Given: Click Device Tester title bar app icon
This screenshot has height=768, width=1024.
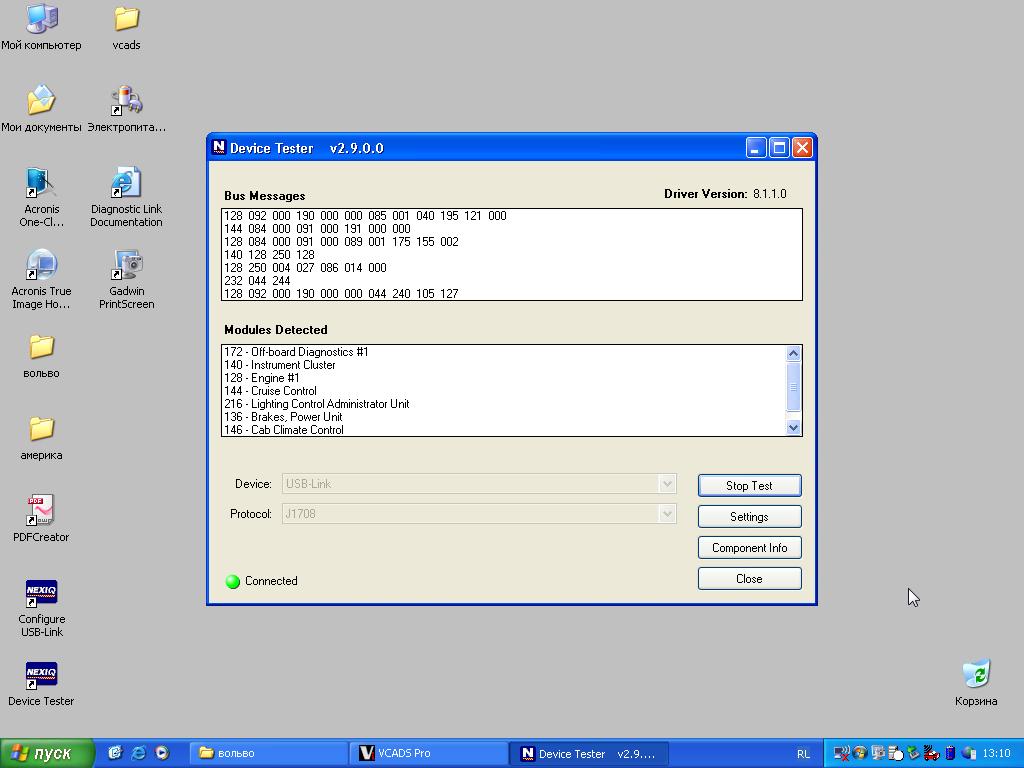Looking at the screenshot, I should click(x=219, y=147).
